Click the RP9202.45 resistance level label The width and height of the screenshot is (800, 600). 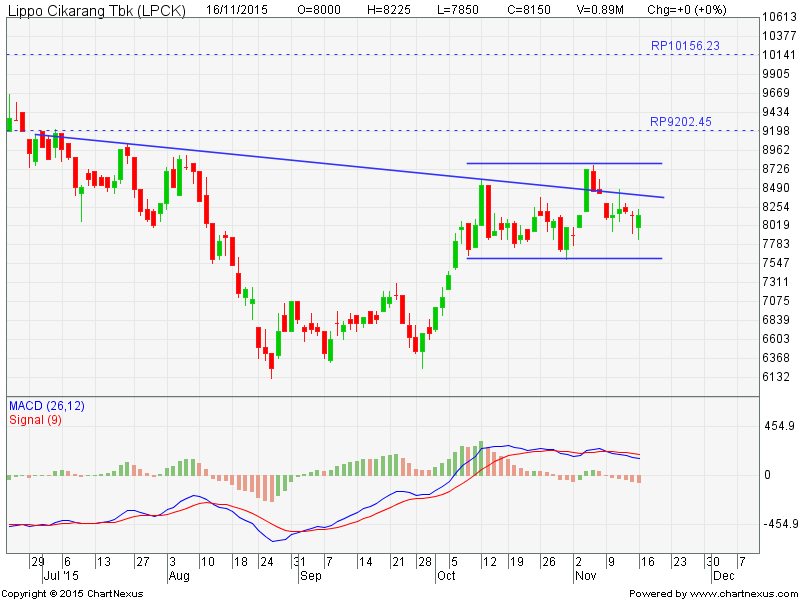tap(681, 122)
